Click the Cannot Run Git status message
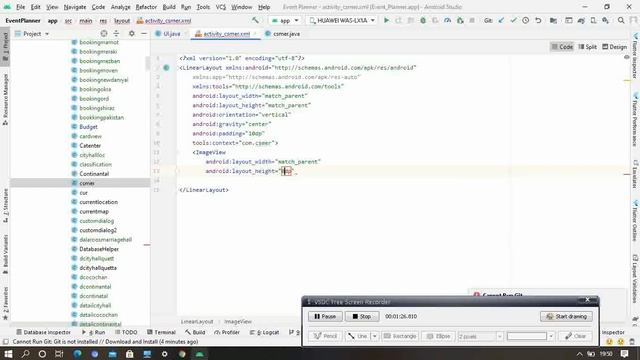Screen dimensions: 640x360 (x=105, y=342)
